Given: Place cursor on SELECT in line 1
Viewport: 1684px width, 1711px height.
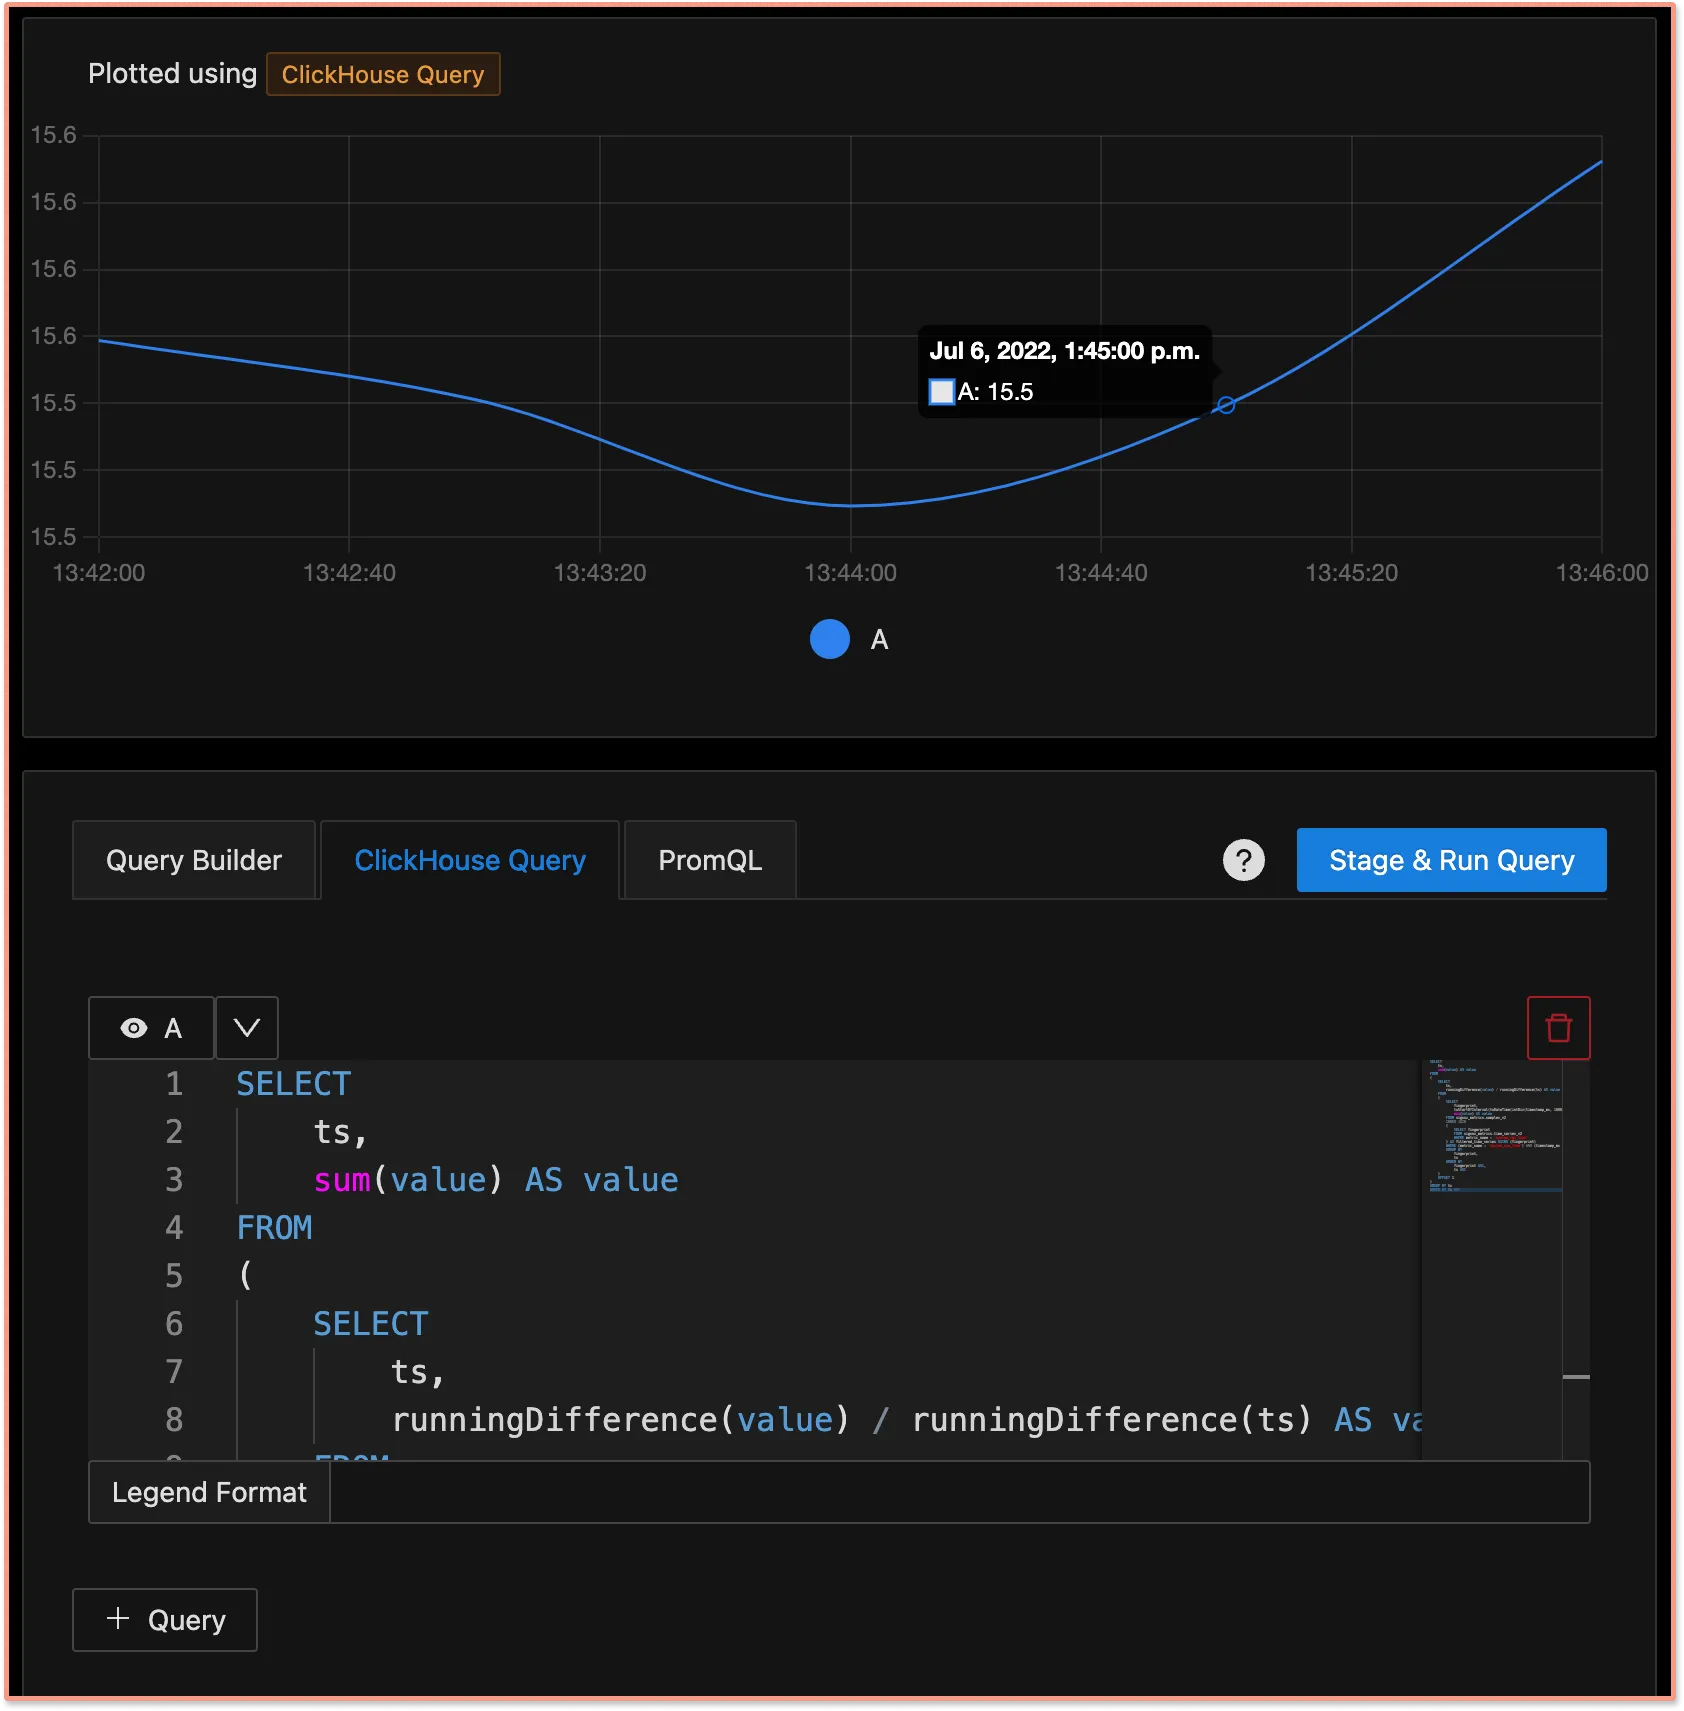Looking at the screenshot, I should tap(293, 1084).
